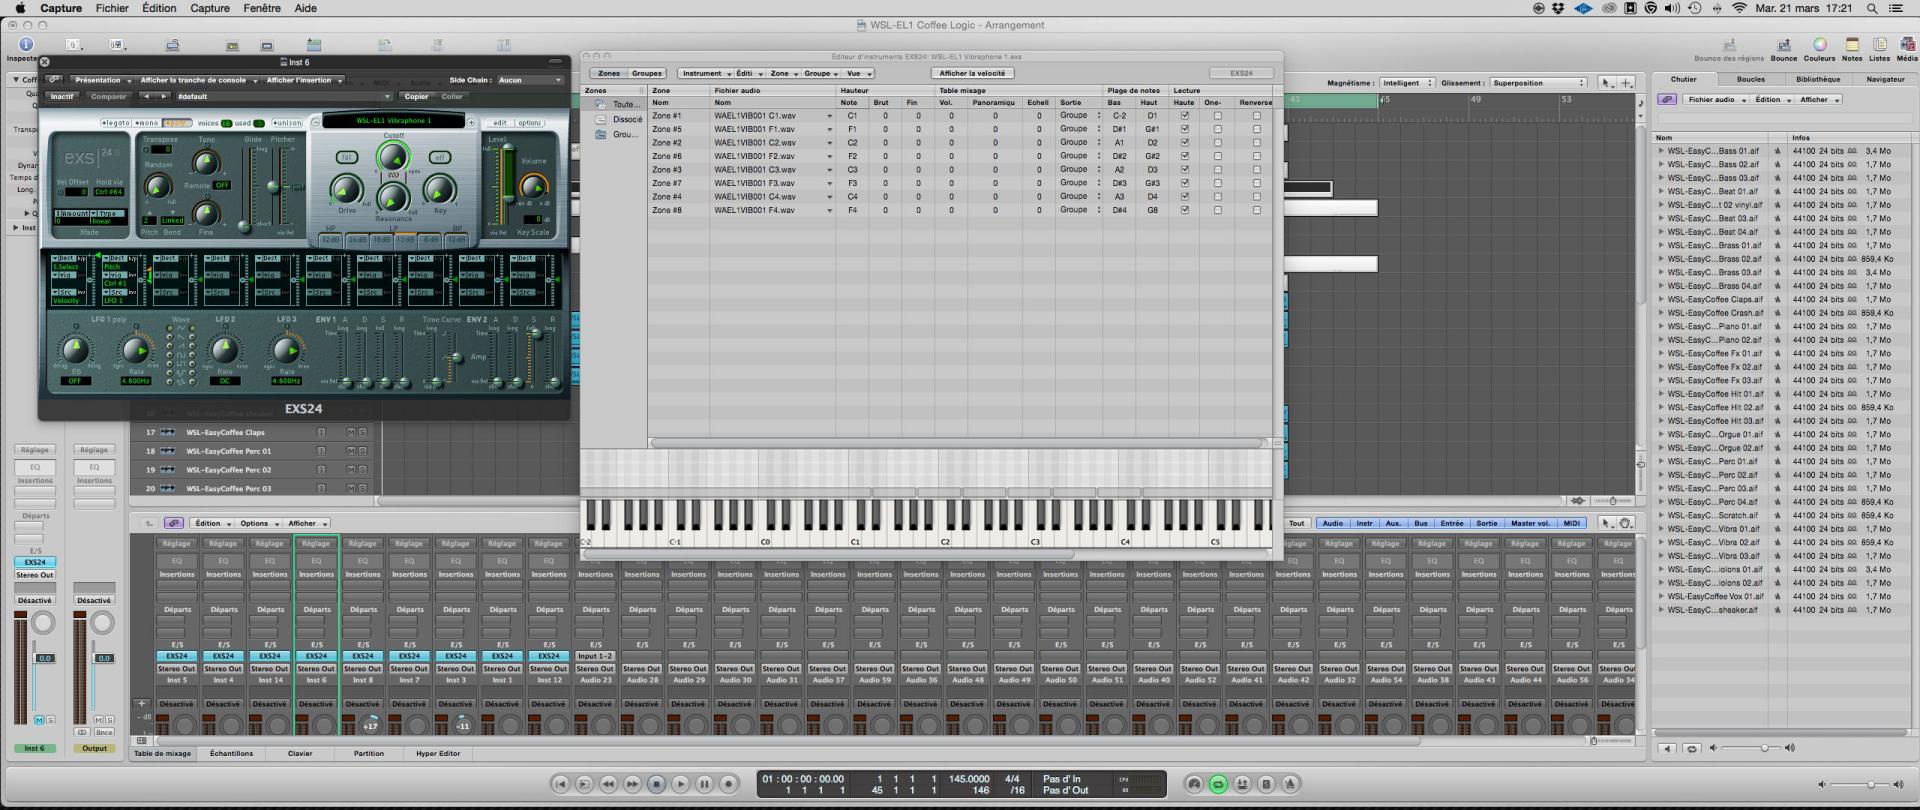Screen dimensions: 1920x810
Task: Click the fast forward transport button
Action: click(632, 784)
